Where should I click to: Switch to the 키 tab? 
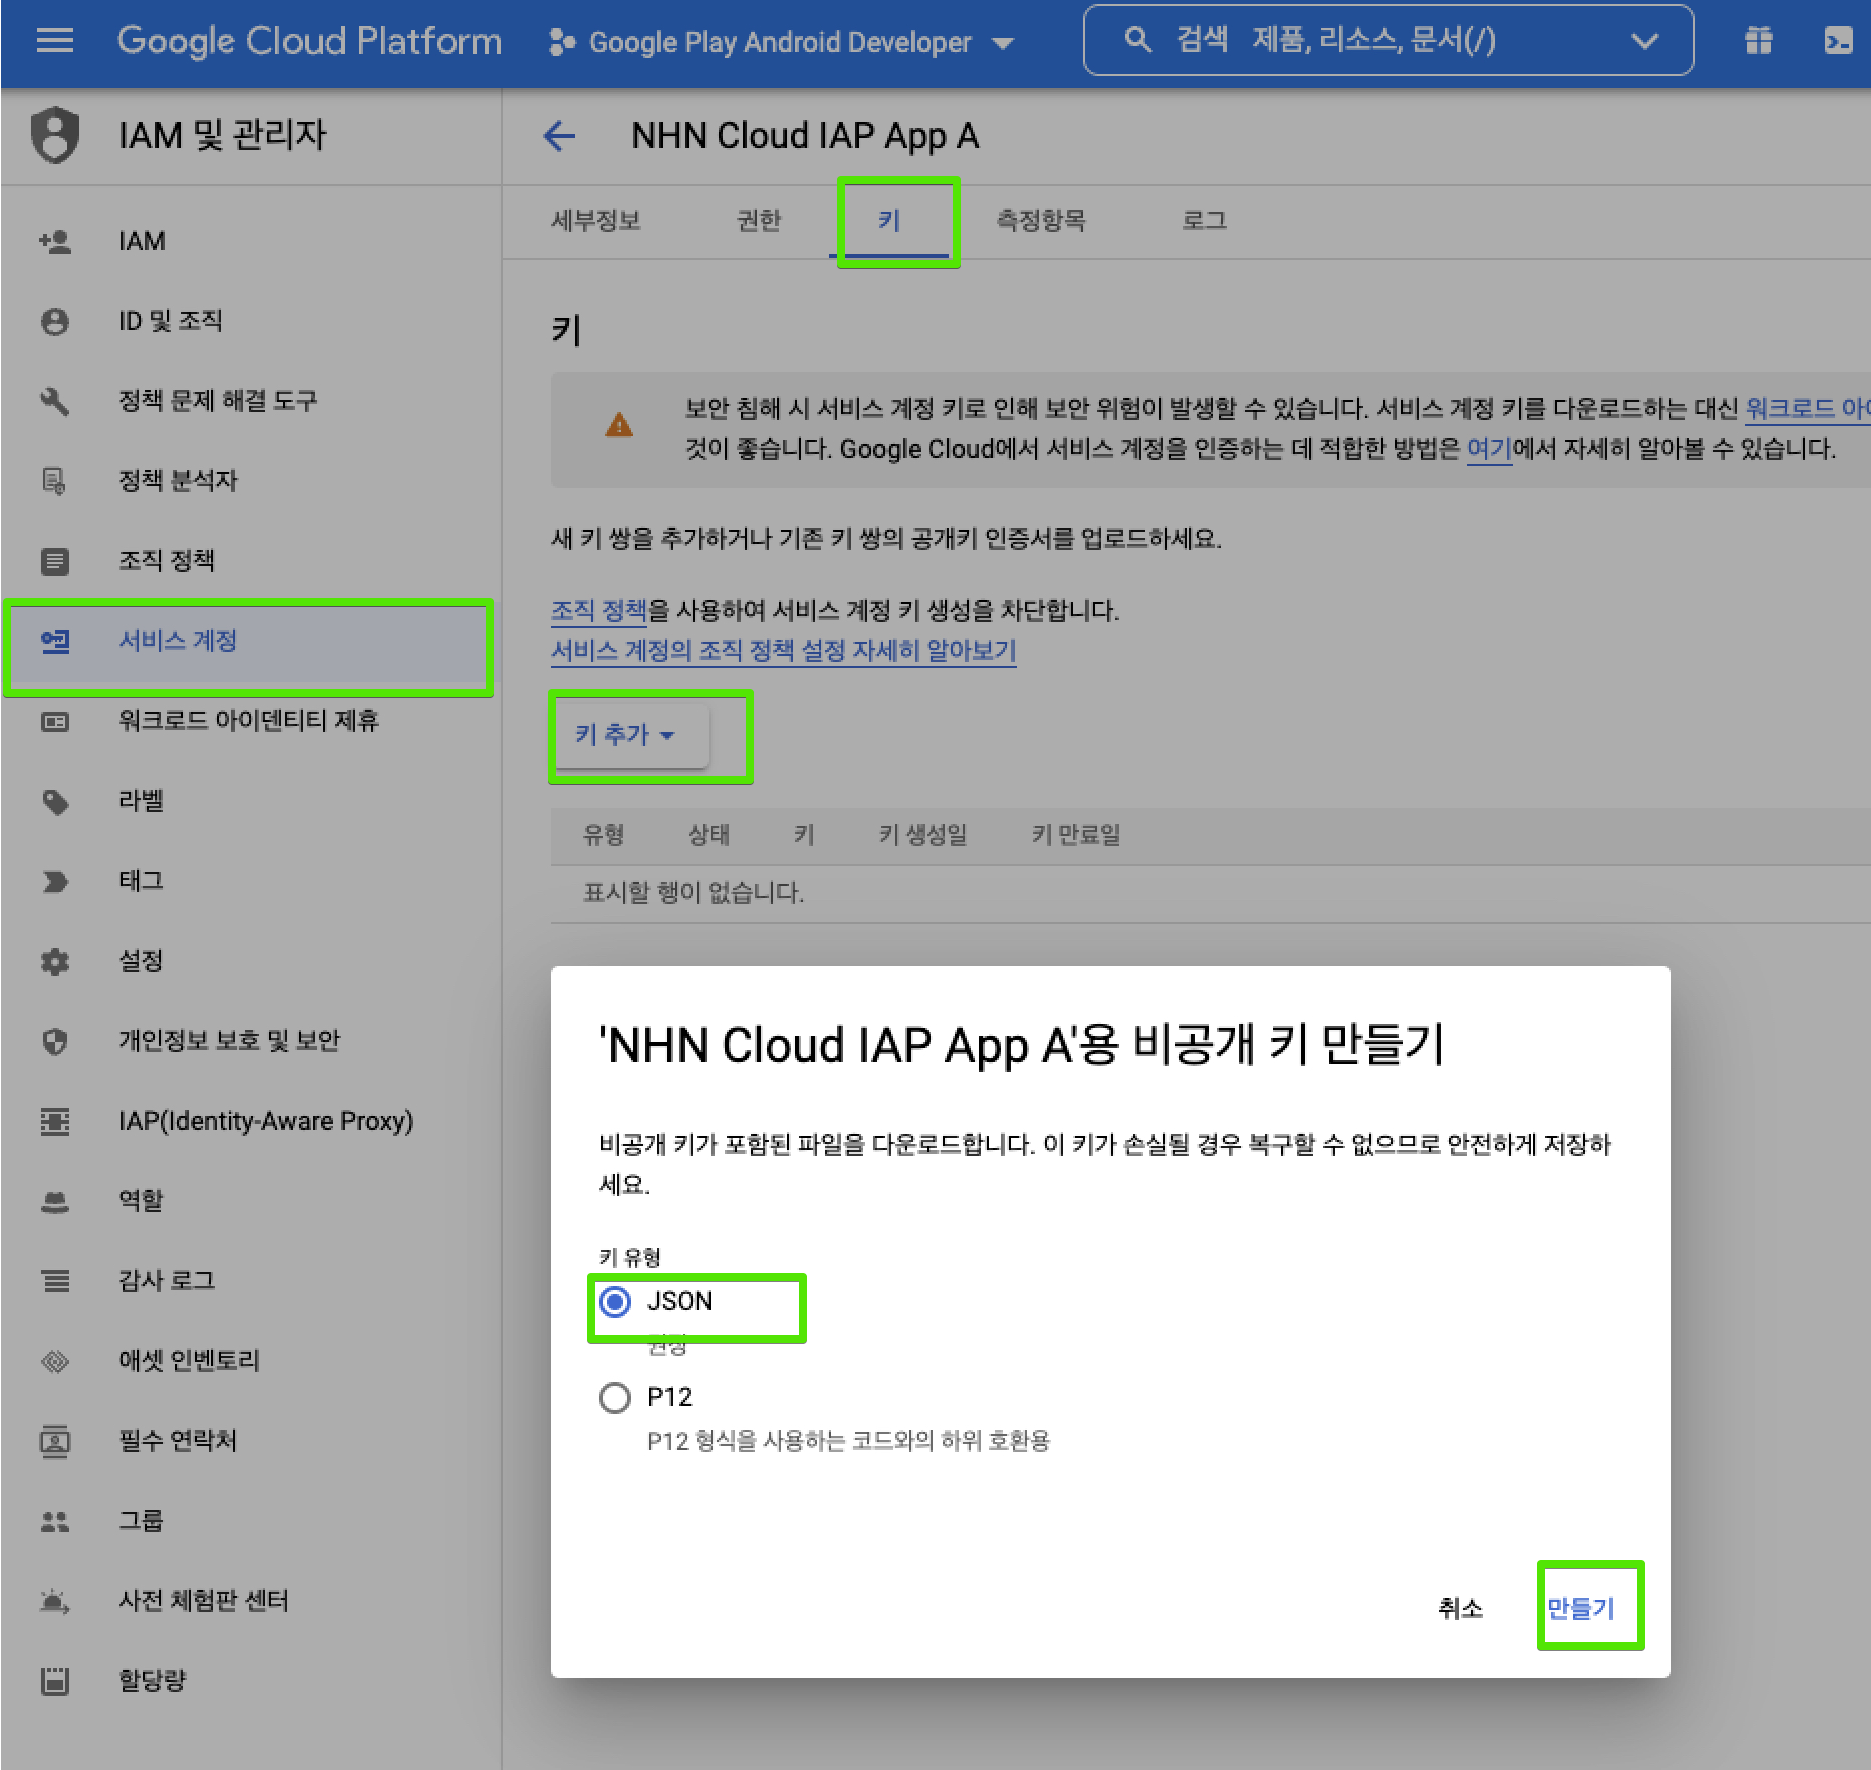coord(889,220)
